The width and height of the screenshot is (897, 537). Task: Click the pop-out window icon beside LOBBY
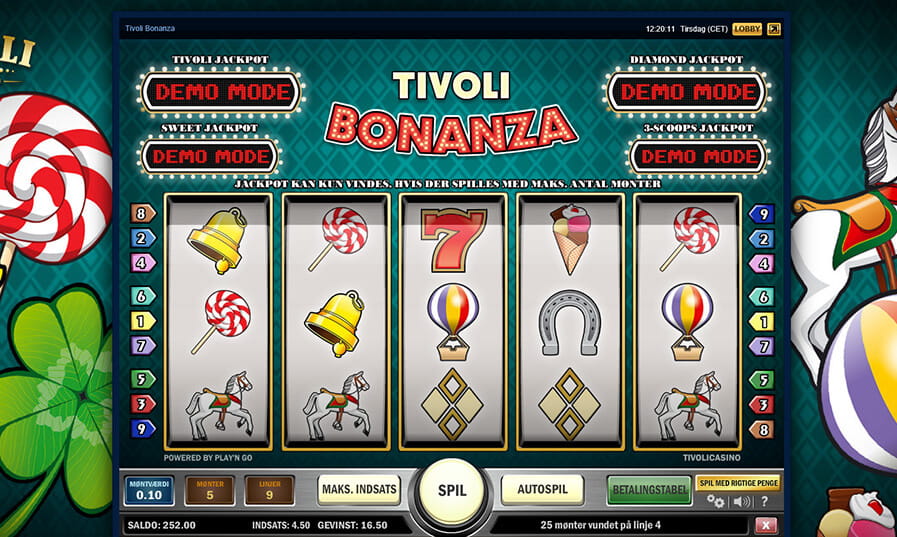pos(774,29)
